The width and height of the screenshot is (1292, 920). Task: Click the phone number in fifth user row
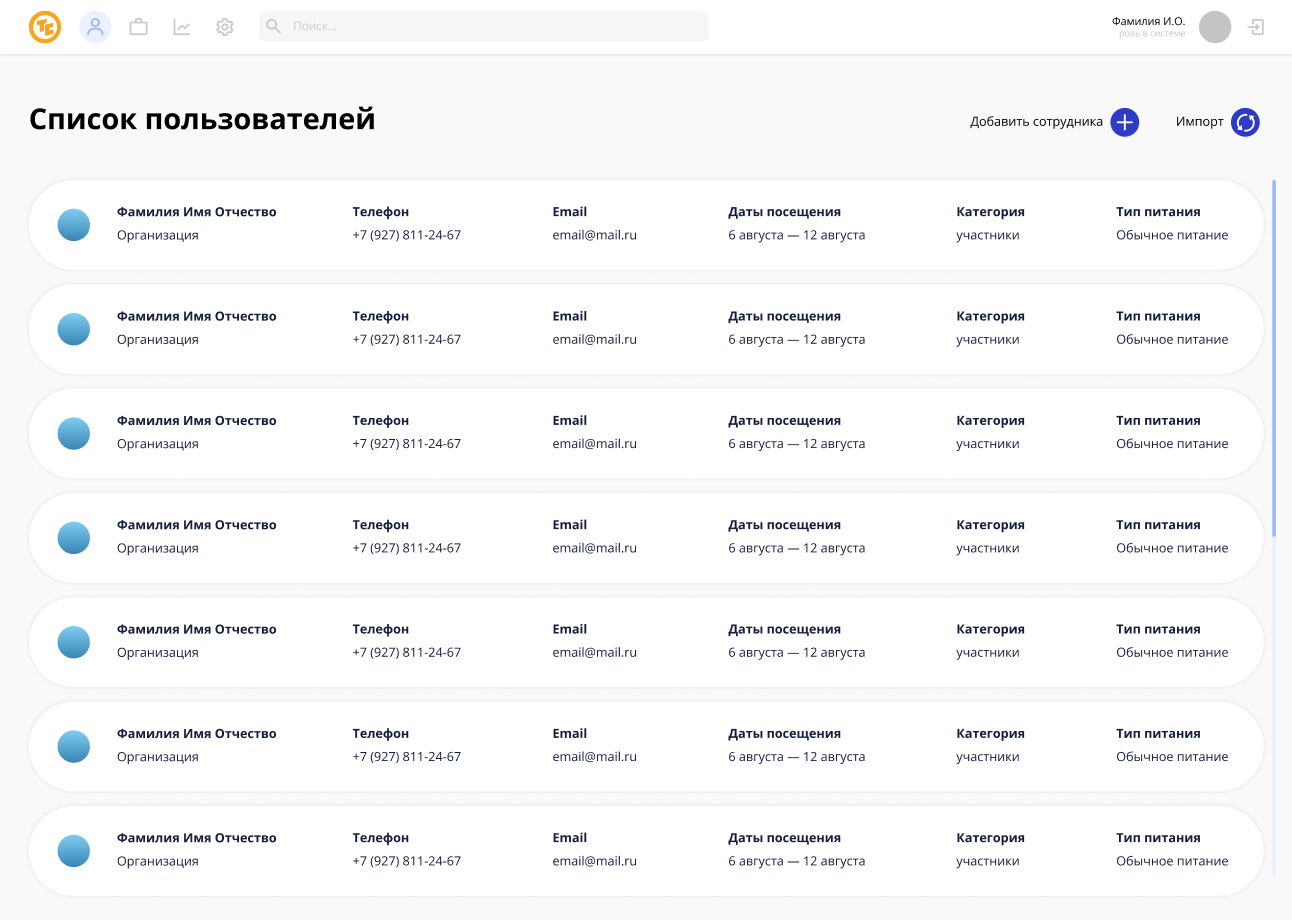pyautogui.click(x=406, y=653)
